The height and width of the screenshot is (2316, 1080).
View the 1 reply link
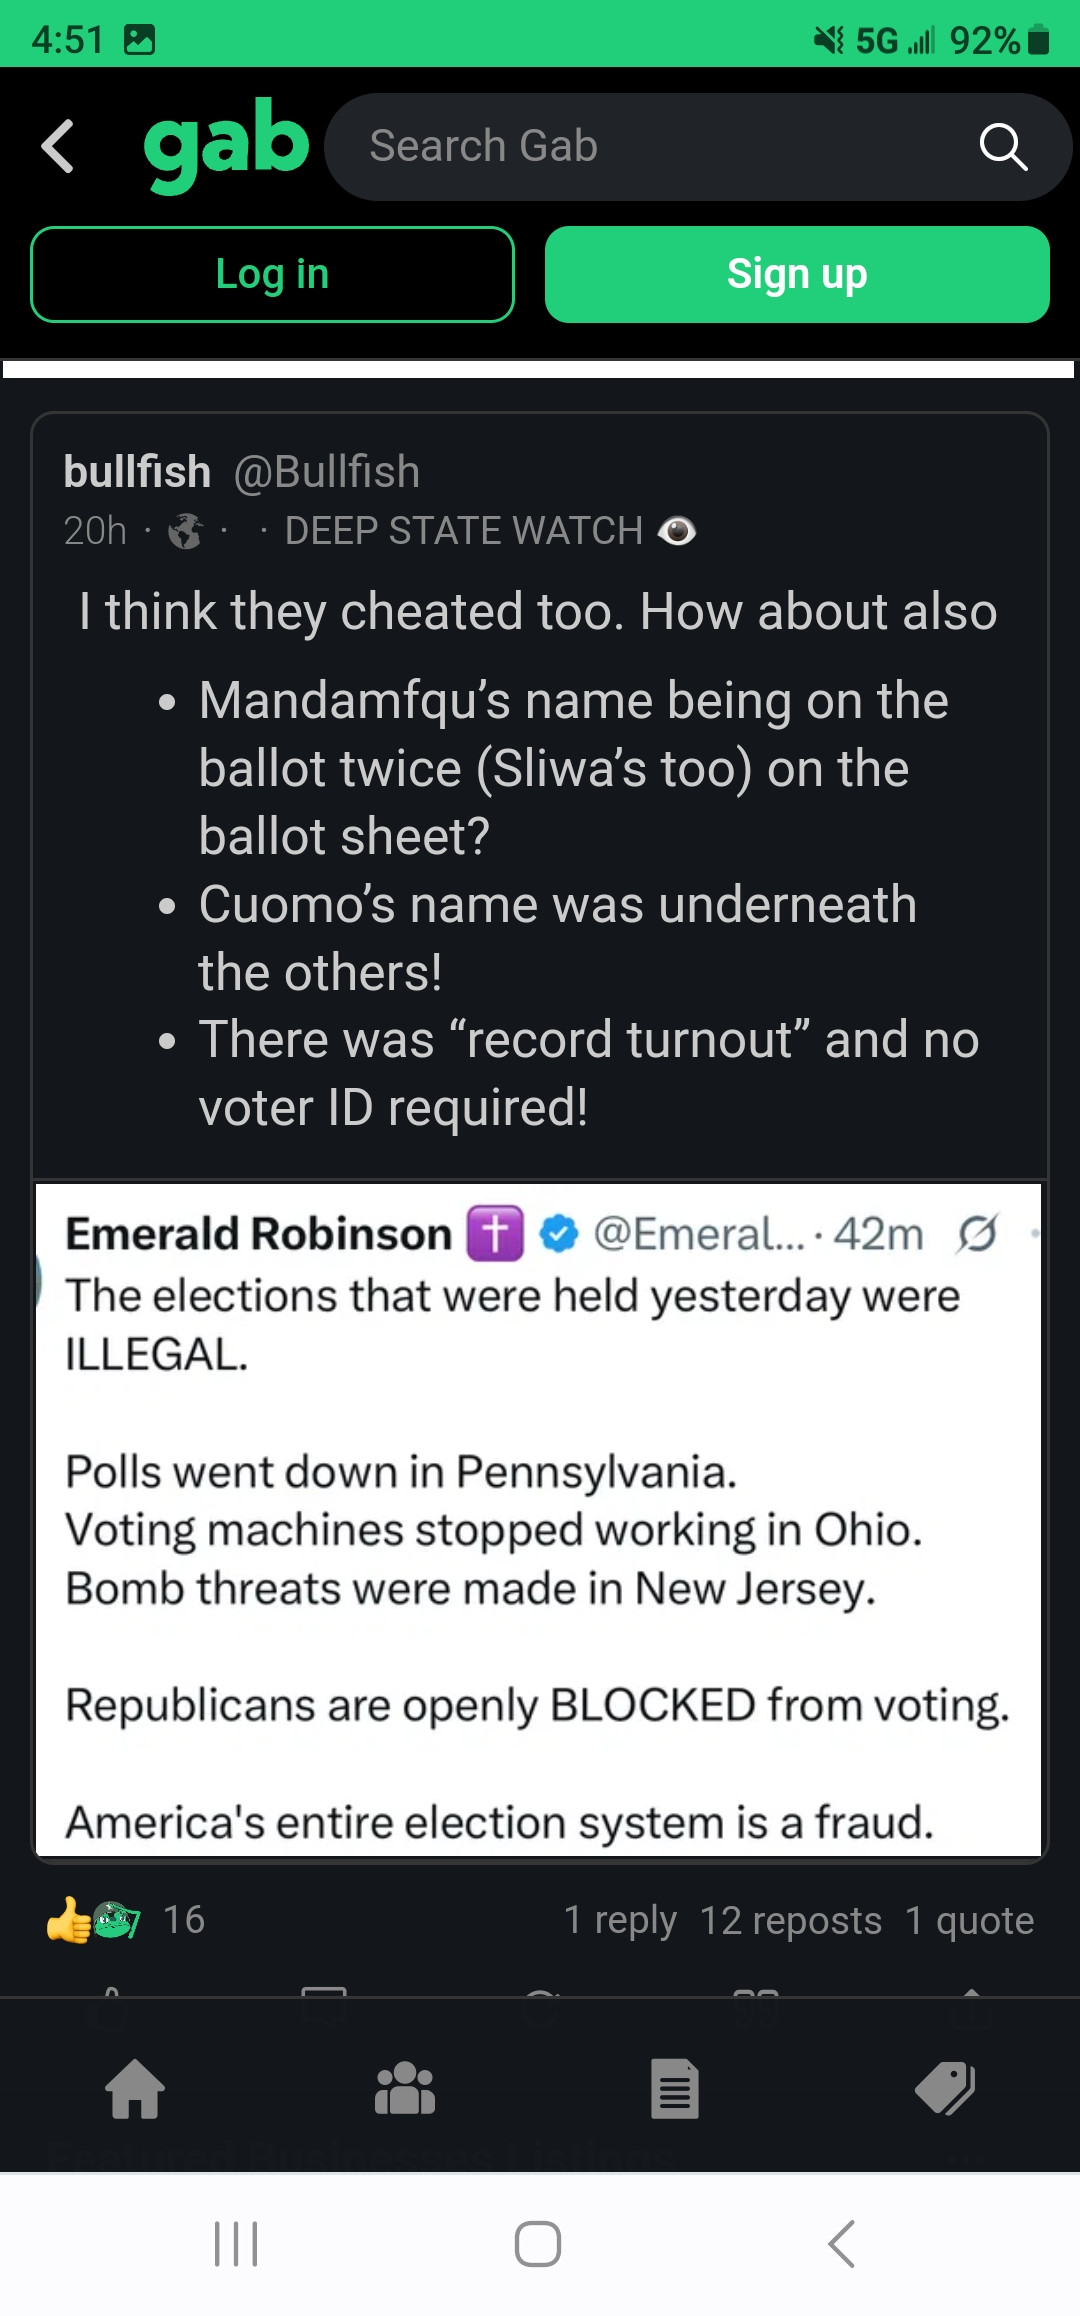tap(620, 1920)
